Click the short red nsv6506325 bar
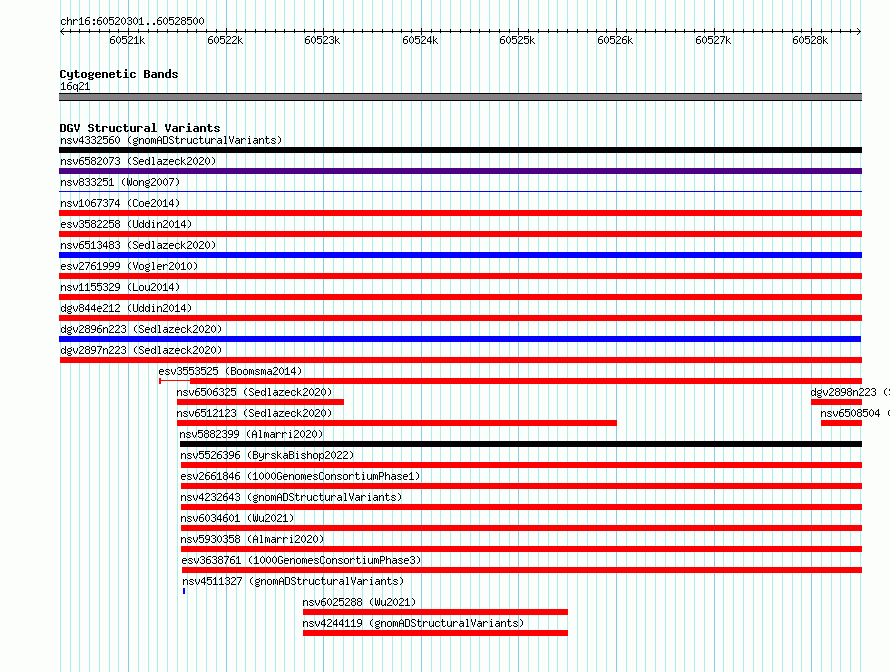This screenshot has width=890, height=672. [x=261, y=402]
